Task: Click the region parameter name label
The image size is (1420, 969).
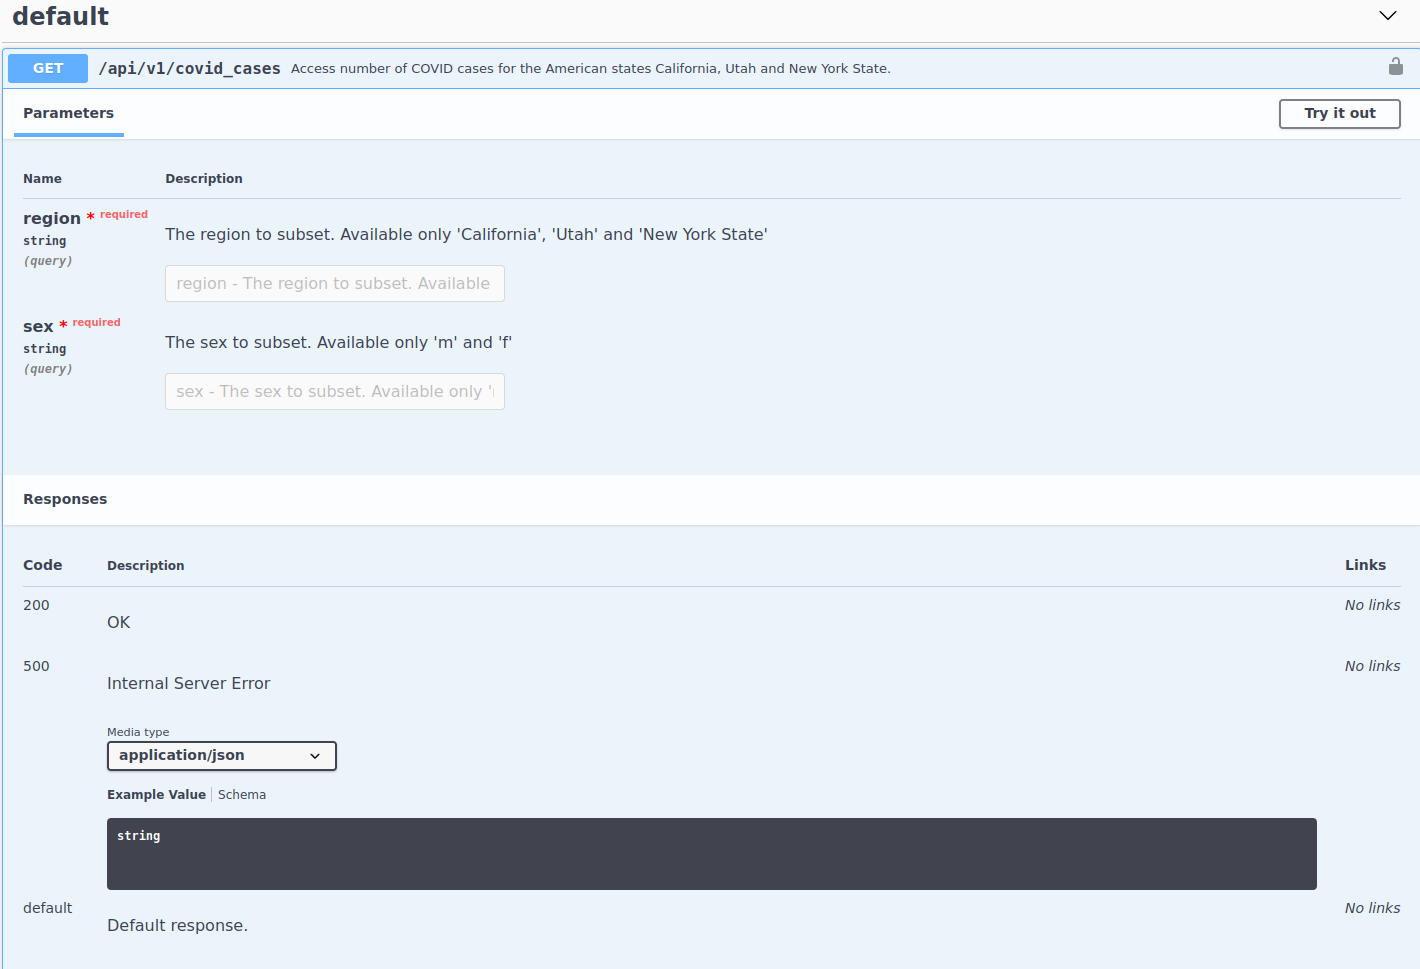Action: point(52,218)
